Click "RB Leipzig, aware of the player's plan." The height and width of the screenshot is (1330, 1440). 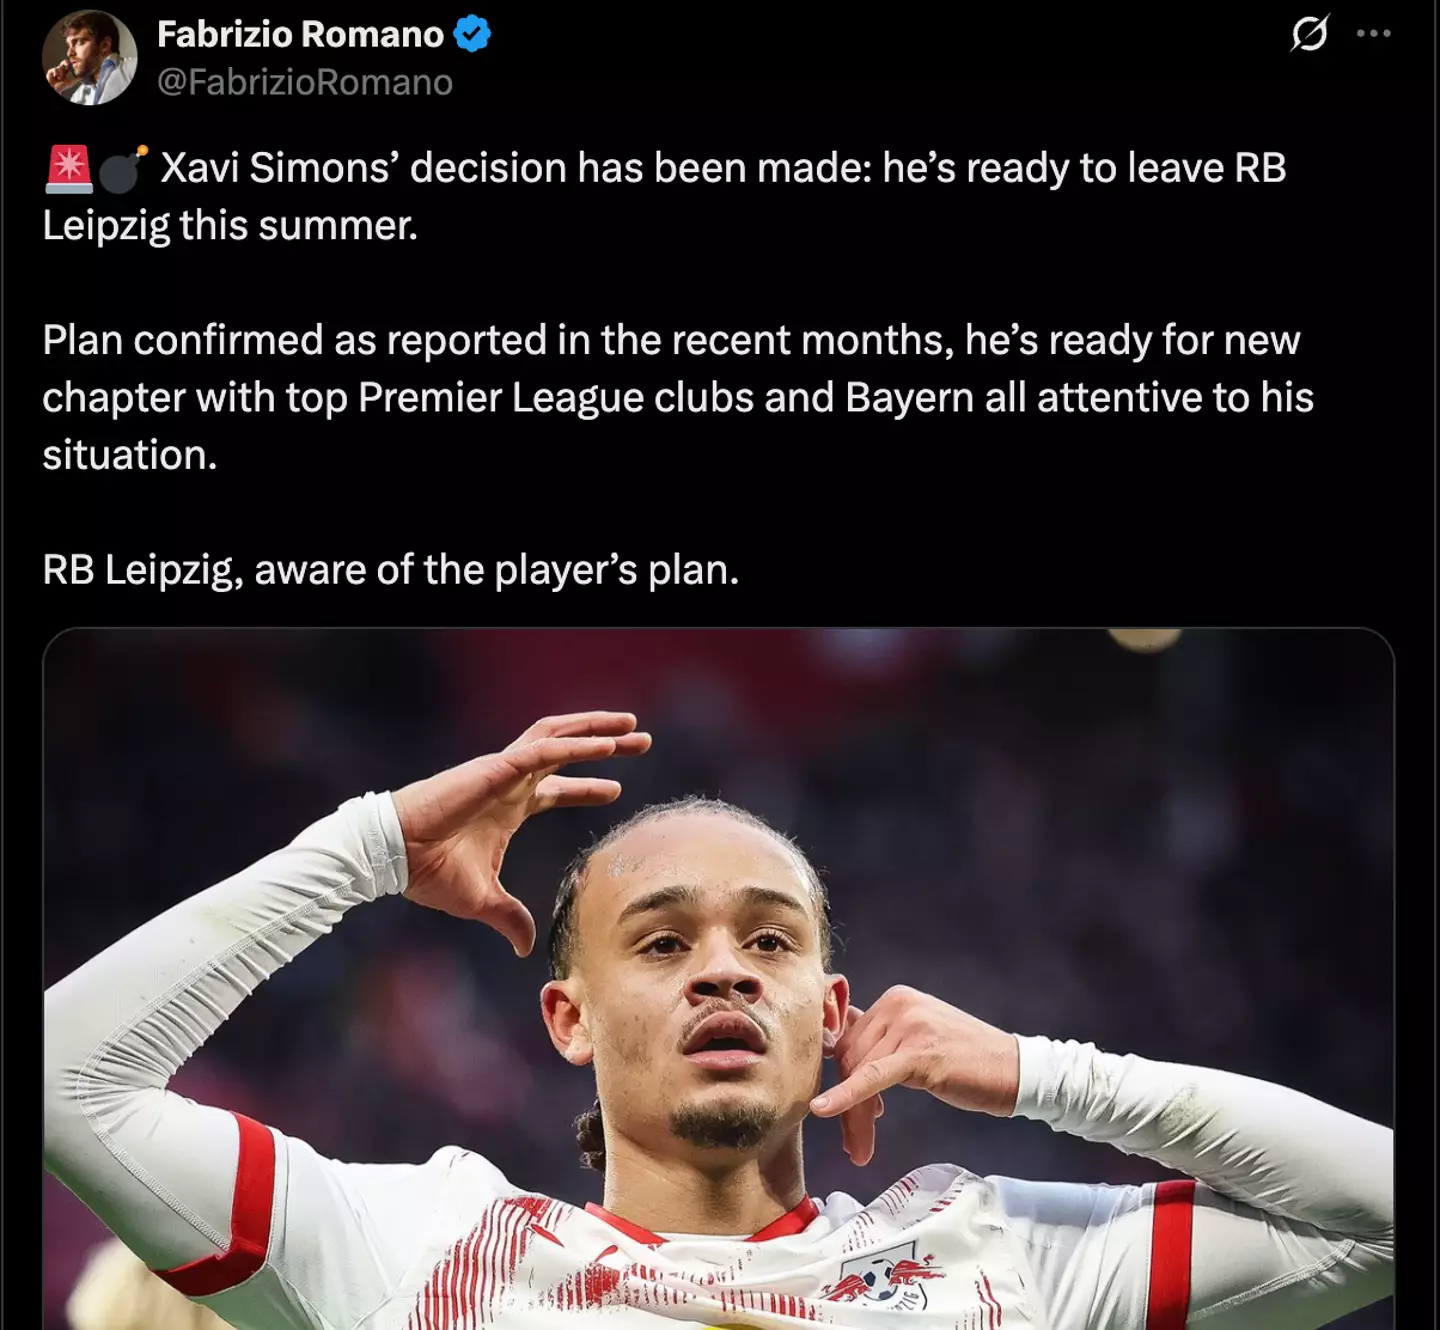tap(391, 570)
